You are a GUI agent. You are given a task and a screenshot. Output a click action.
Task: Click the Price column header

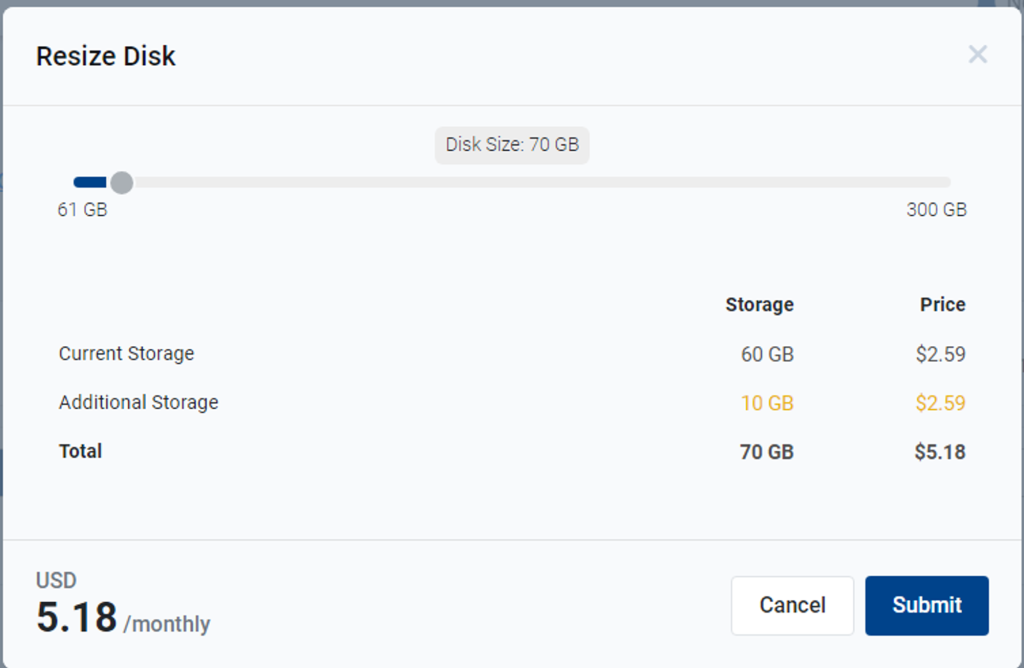tap(942, 304)
